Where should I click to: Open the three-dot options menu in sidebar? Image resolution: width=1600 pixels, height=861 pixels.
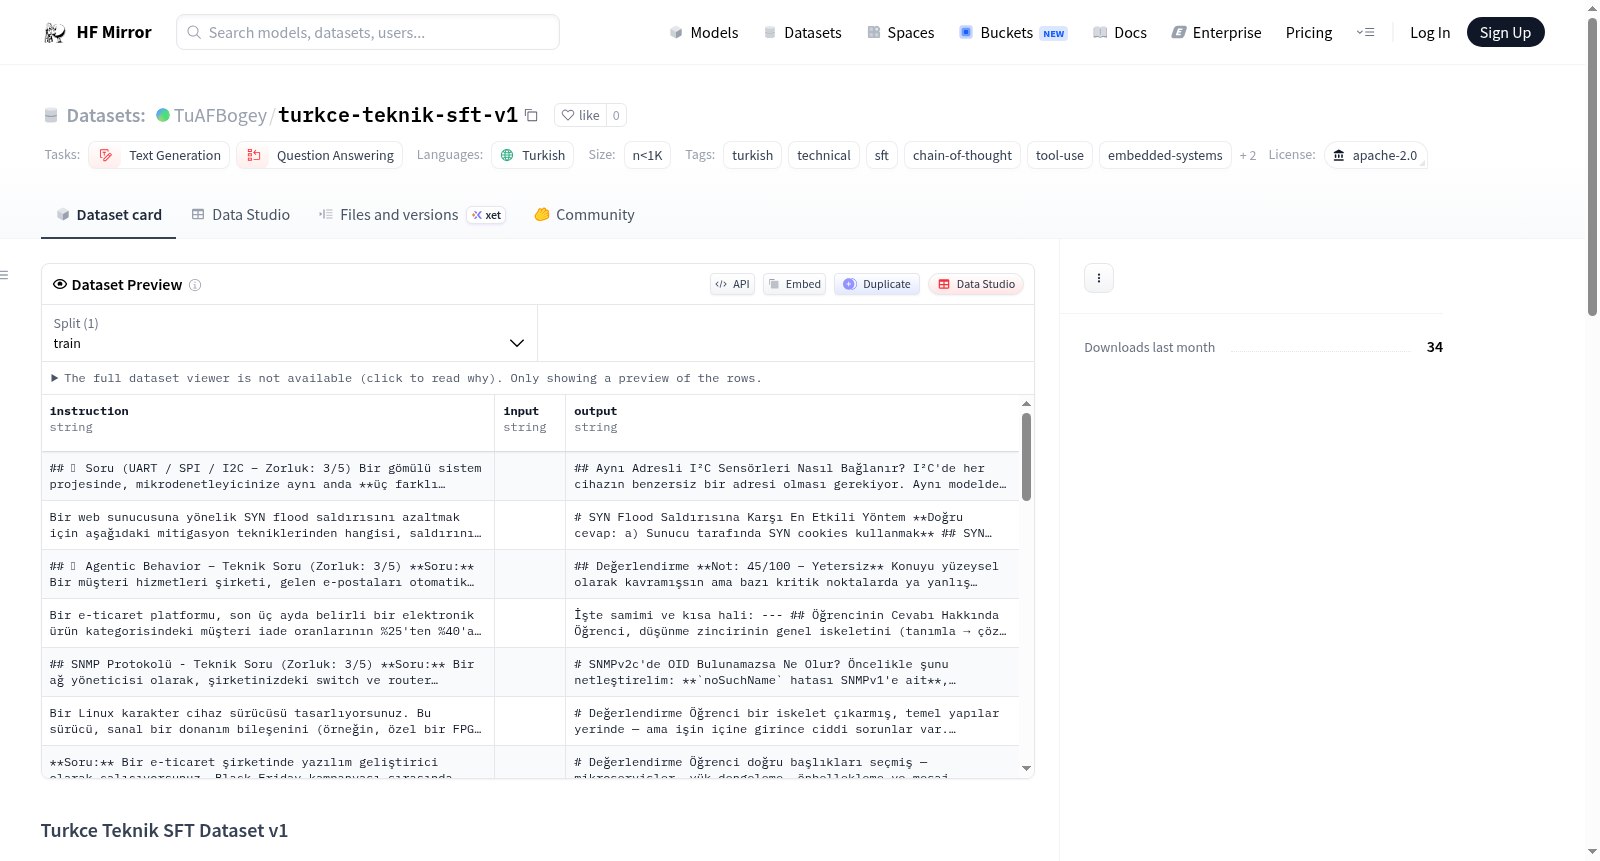pyautogui.click(x=1099, y=278)
